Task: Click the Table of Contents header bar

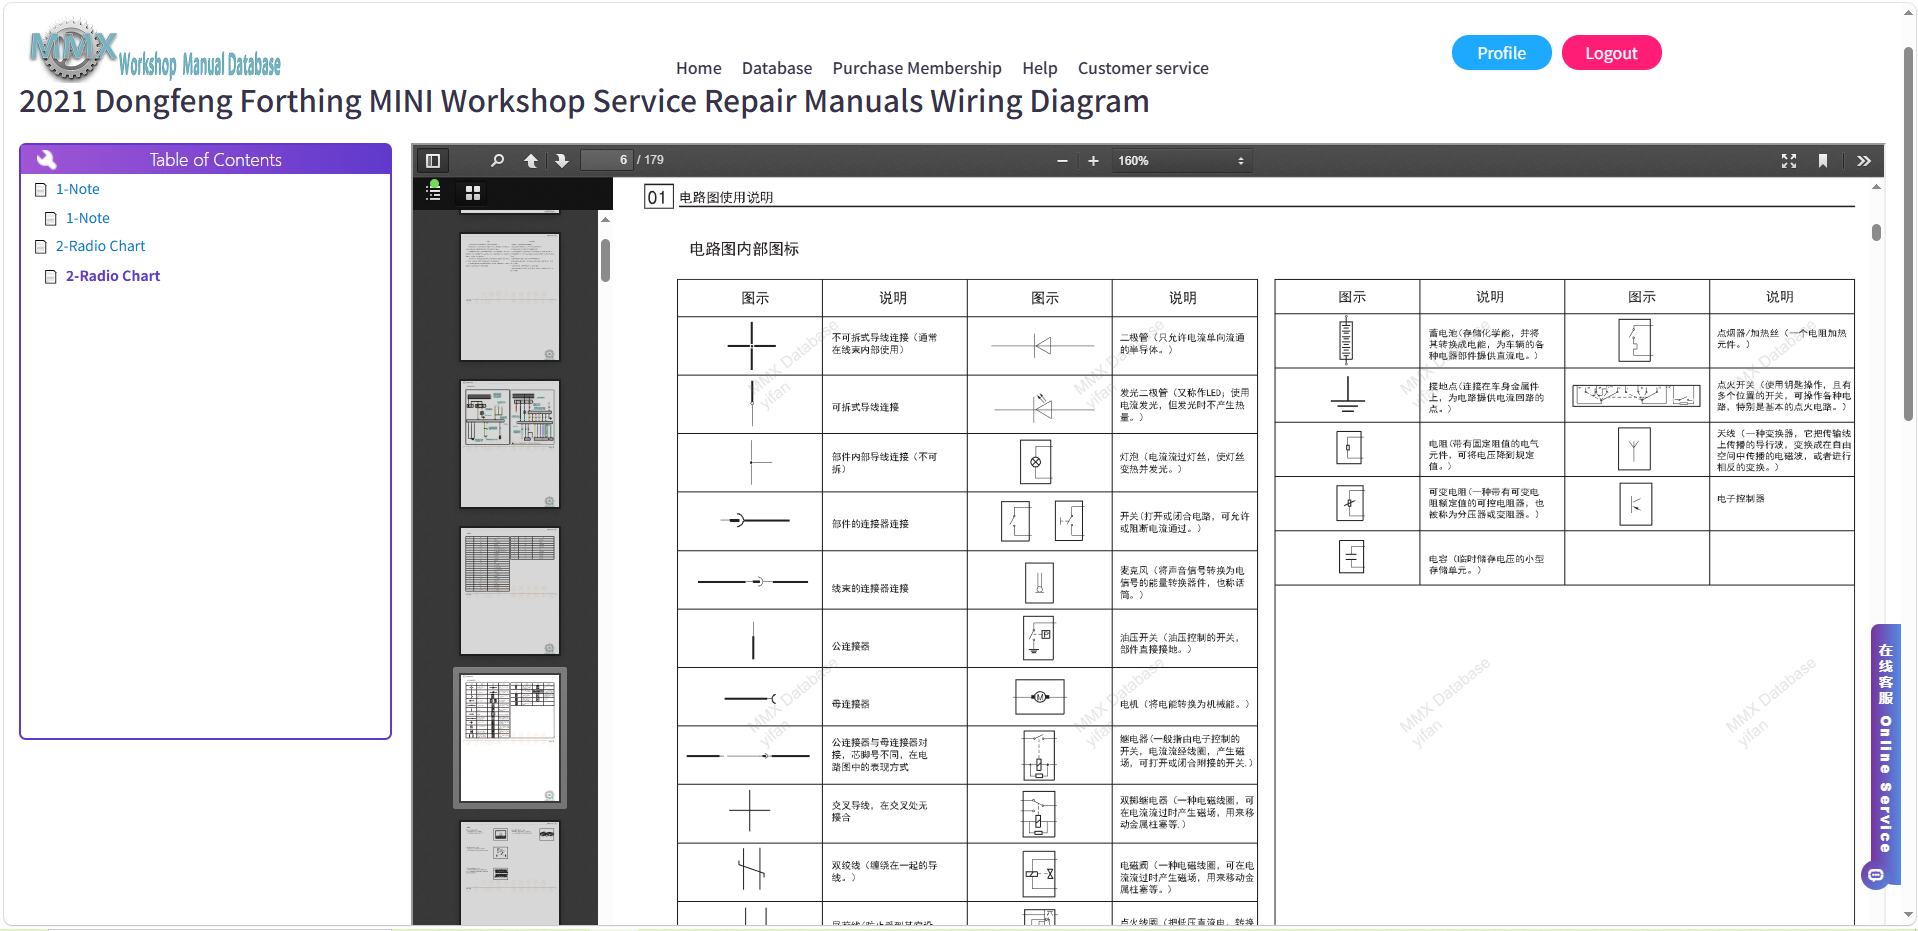Action: pos(205,159)
